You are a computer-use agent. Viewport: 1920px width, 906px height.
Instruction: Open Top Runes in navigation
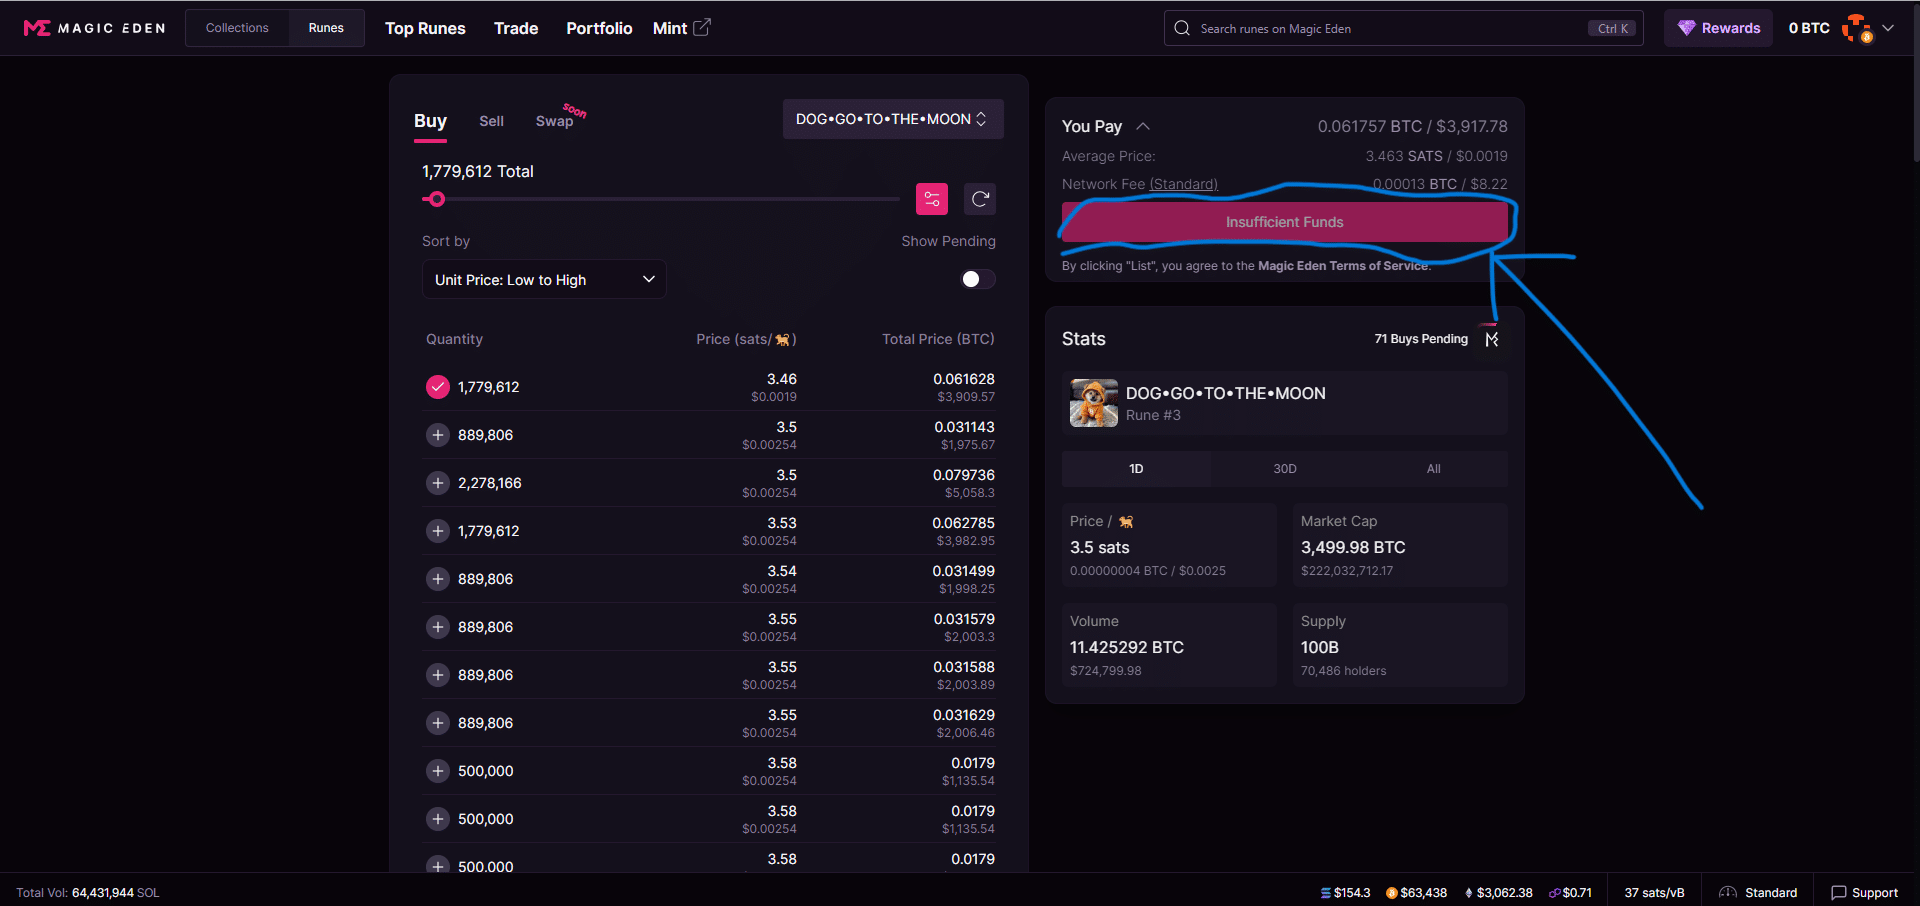click(x=425, y=28)
